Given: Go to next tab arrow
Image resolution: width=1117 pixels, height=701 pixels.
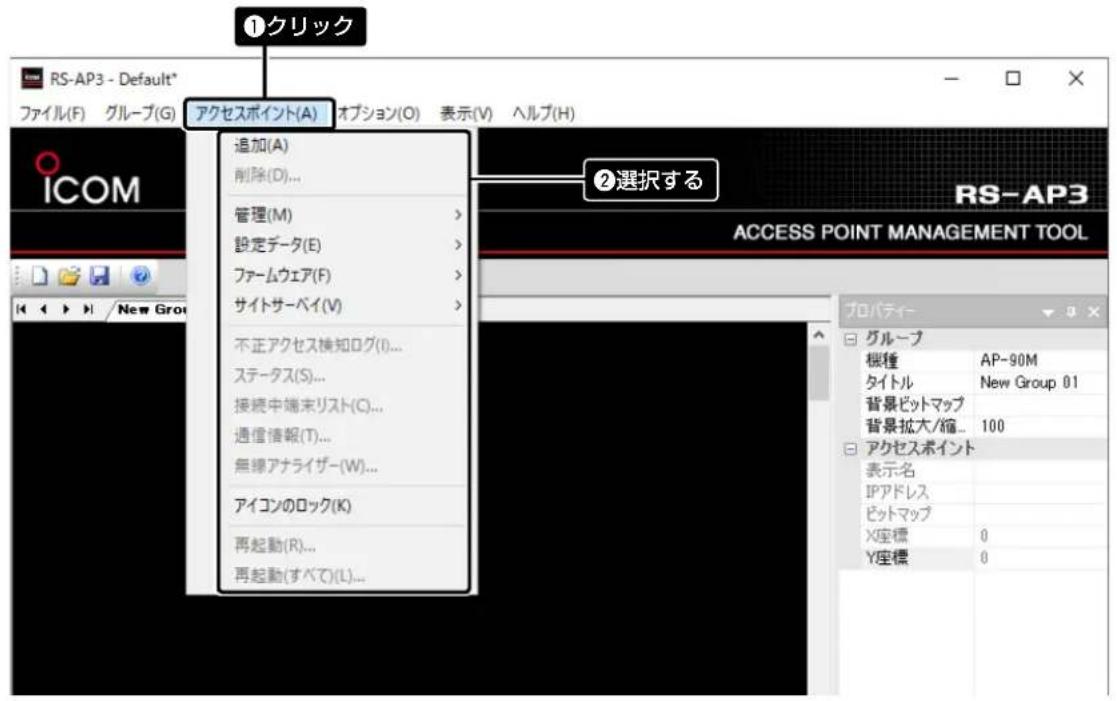Looking at the screenshot, I should point(66,309).
